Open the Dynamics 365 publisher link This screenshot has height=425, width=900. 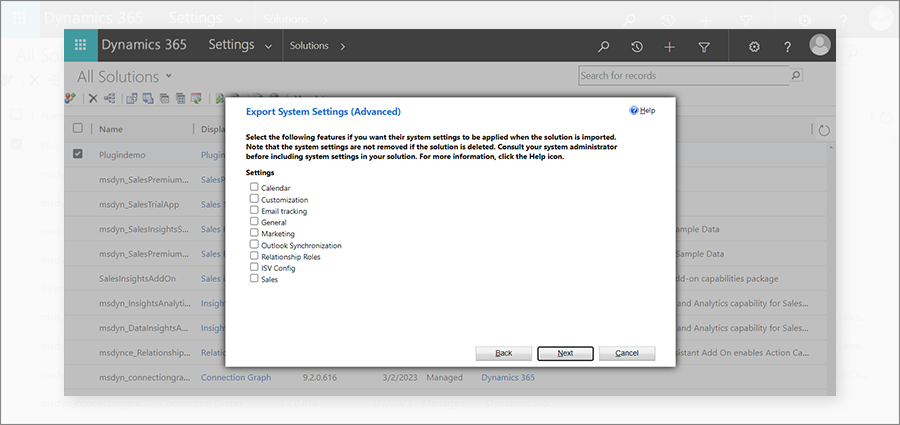tap(508, 377)
